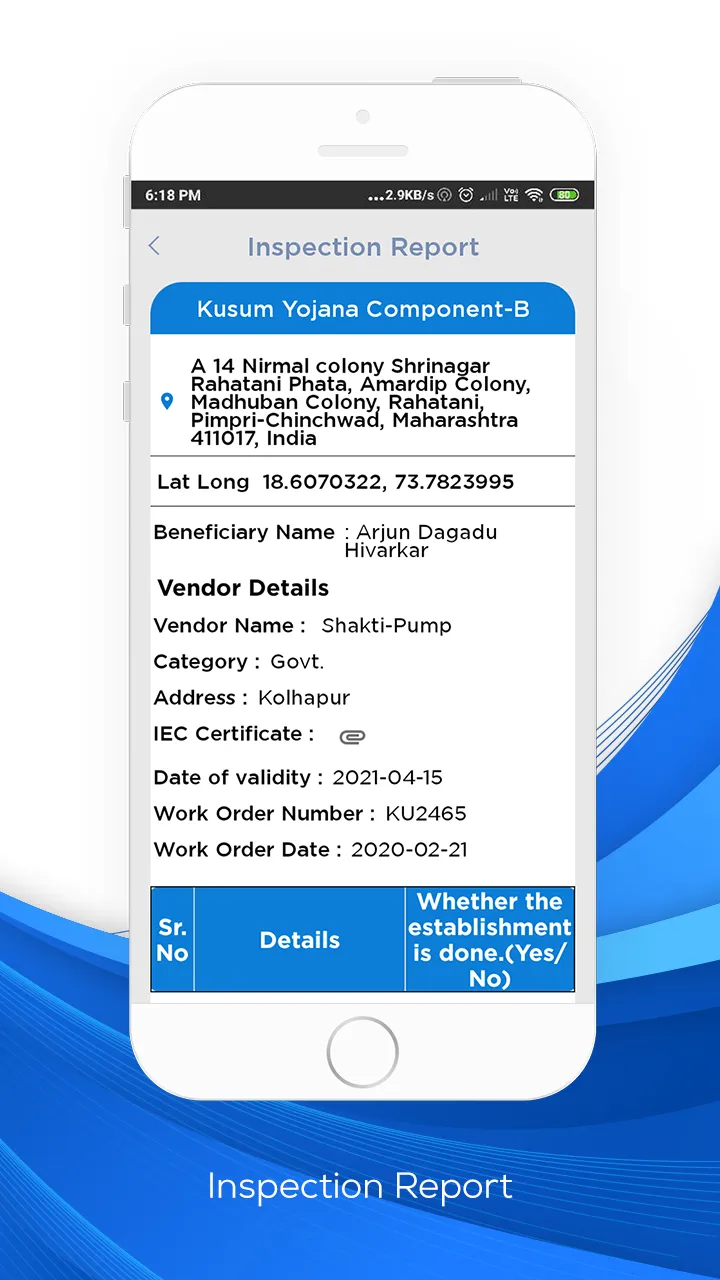Screen dimensions: 720x1280
Task: Click the IEC Certificate label
Action: point(233,734)
